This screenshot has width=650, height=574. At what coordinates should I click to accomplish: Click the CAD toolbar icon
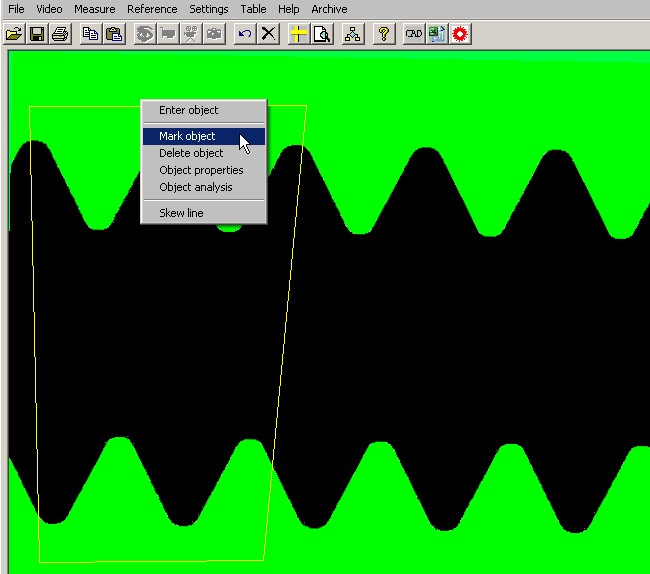point(413,34)
